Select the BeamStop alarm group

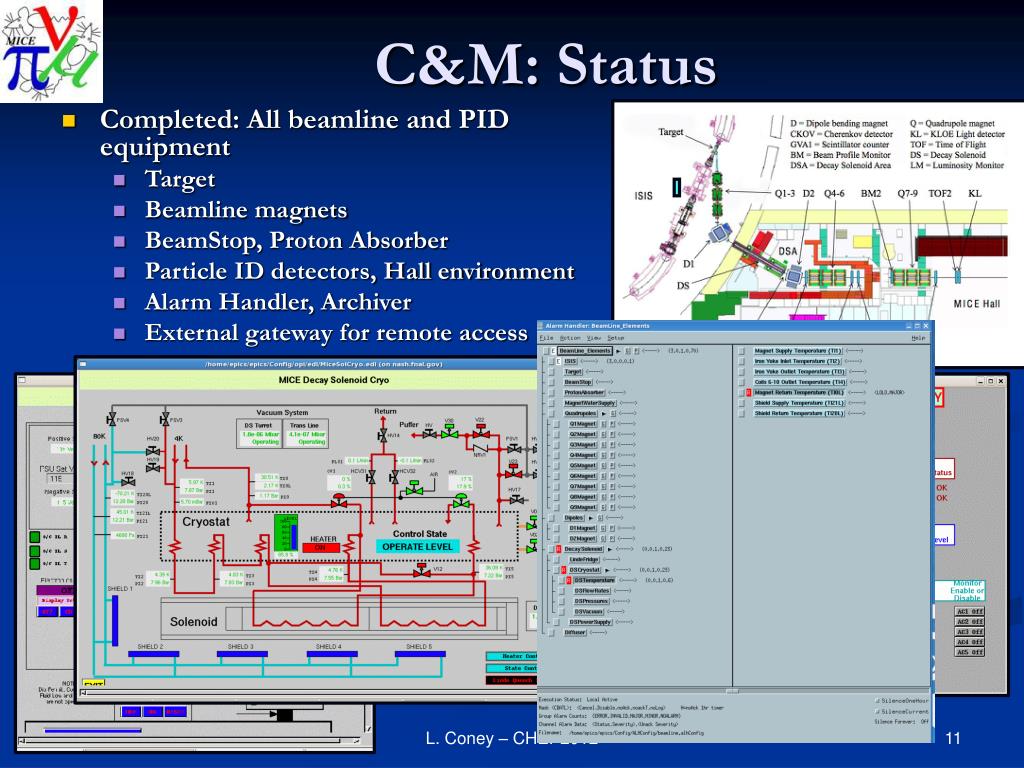click(x=578, y=382)
